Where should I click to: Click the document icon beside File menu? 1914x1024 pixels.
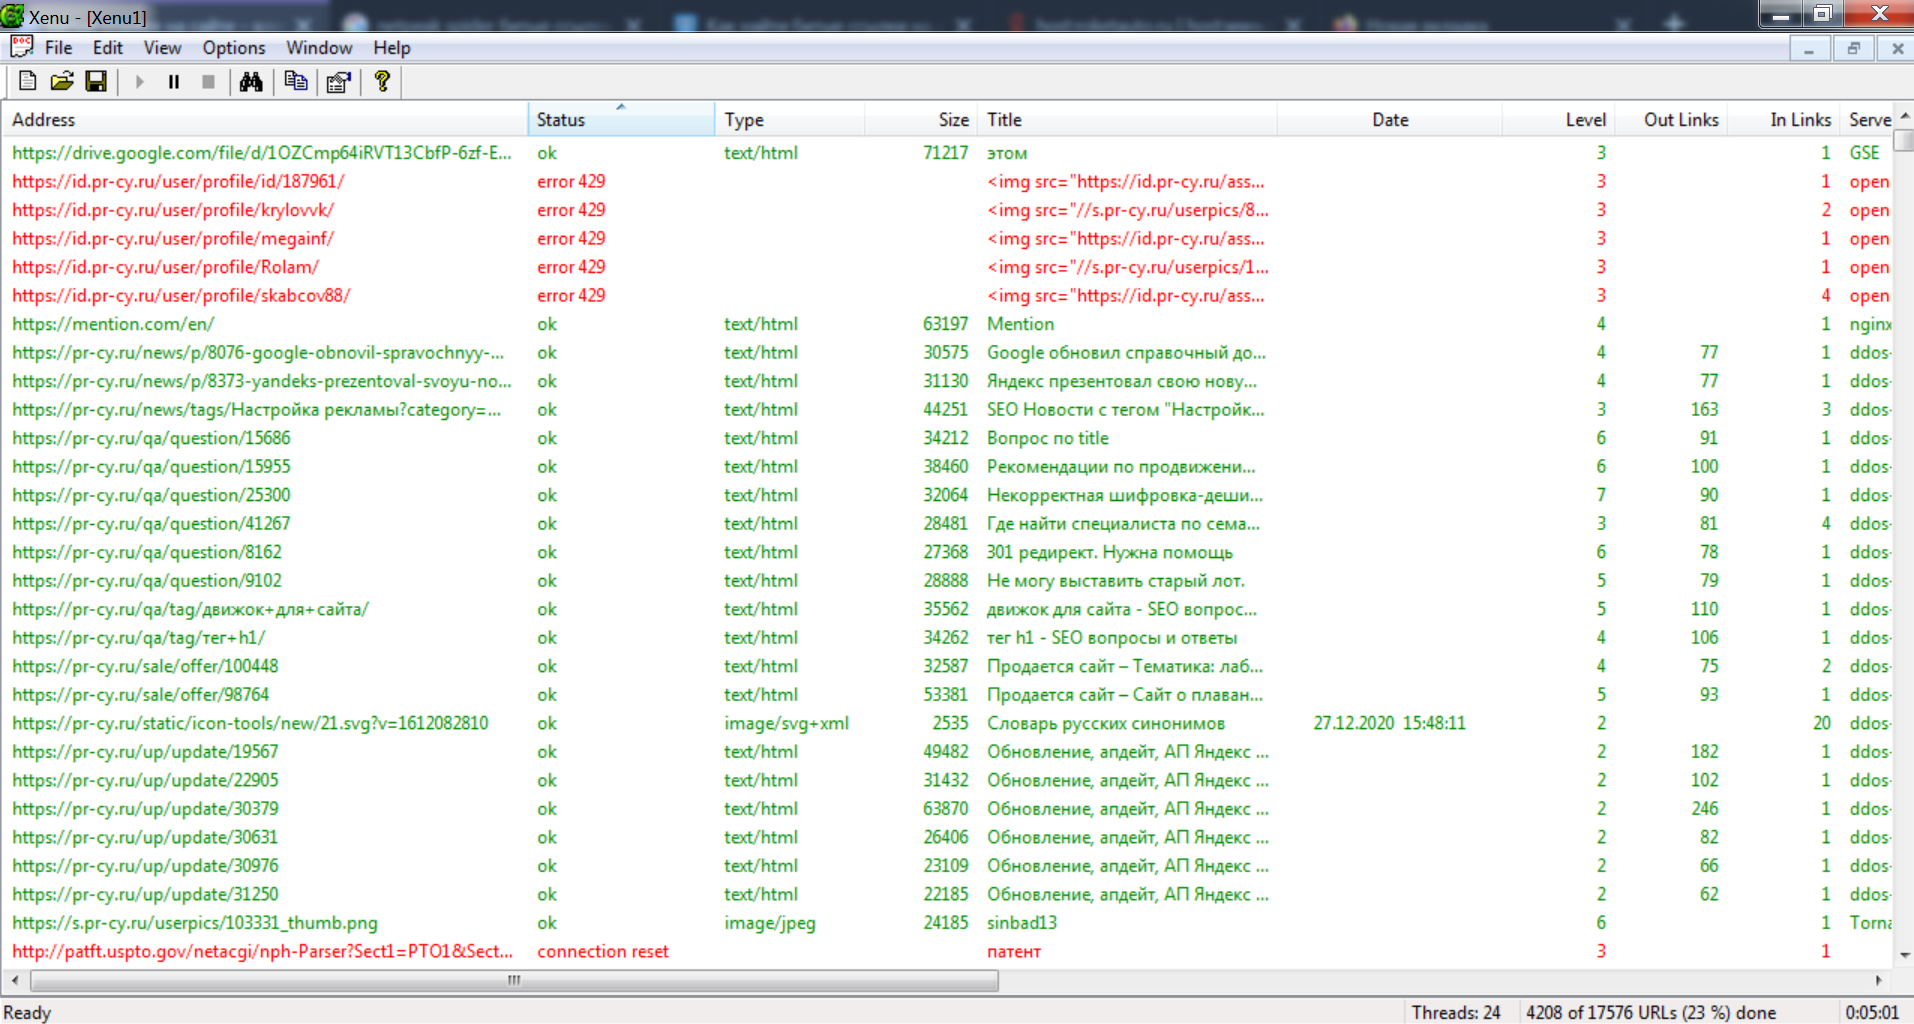(x=21, y=47)
